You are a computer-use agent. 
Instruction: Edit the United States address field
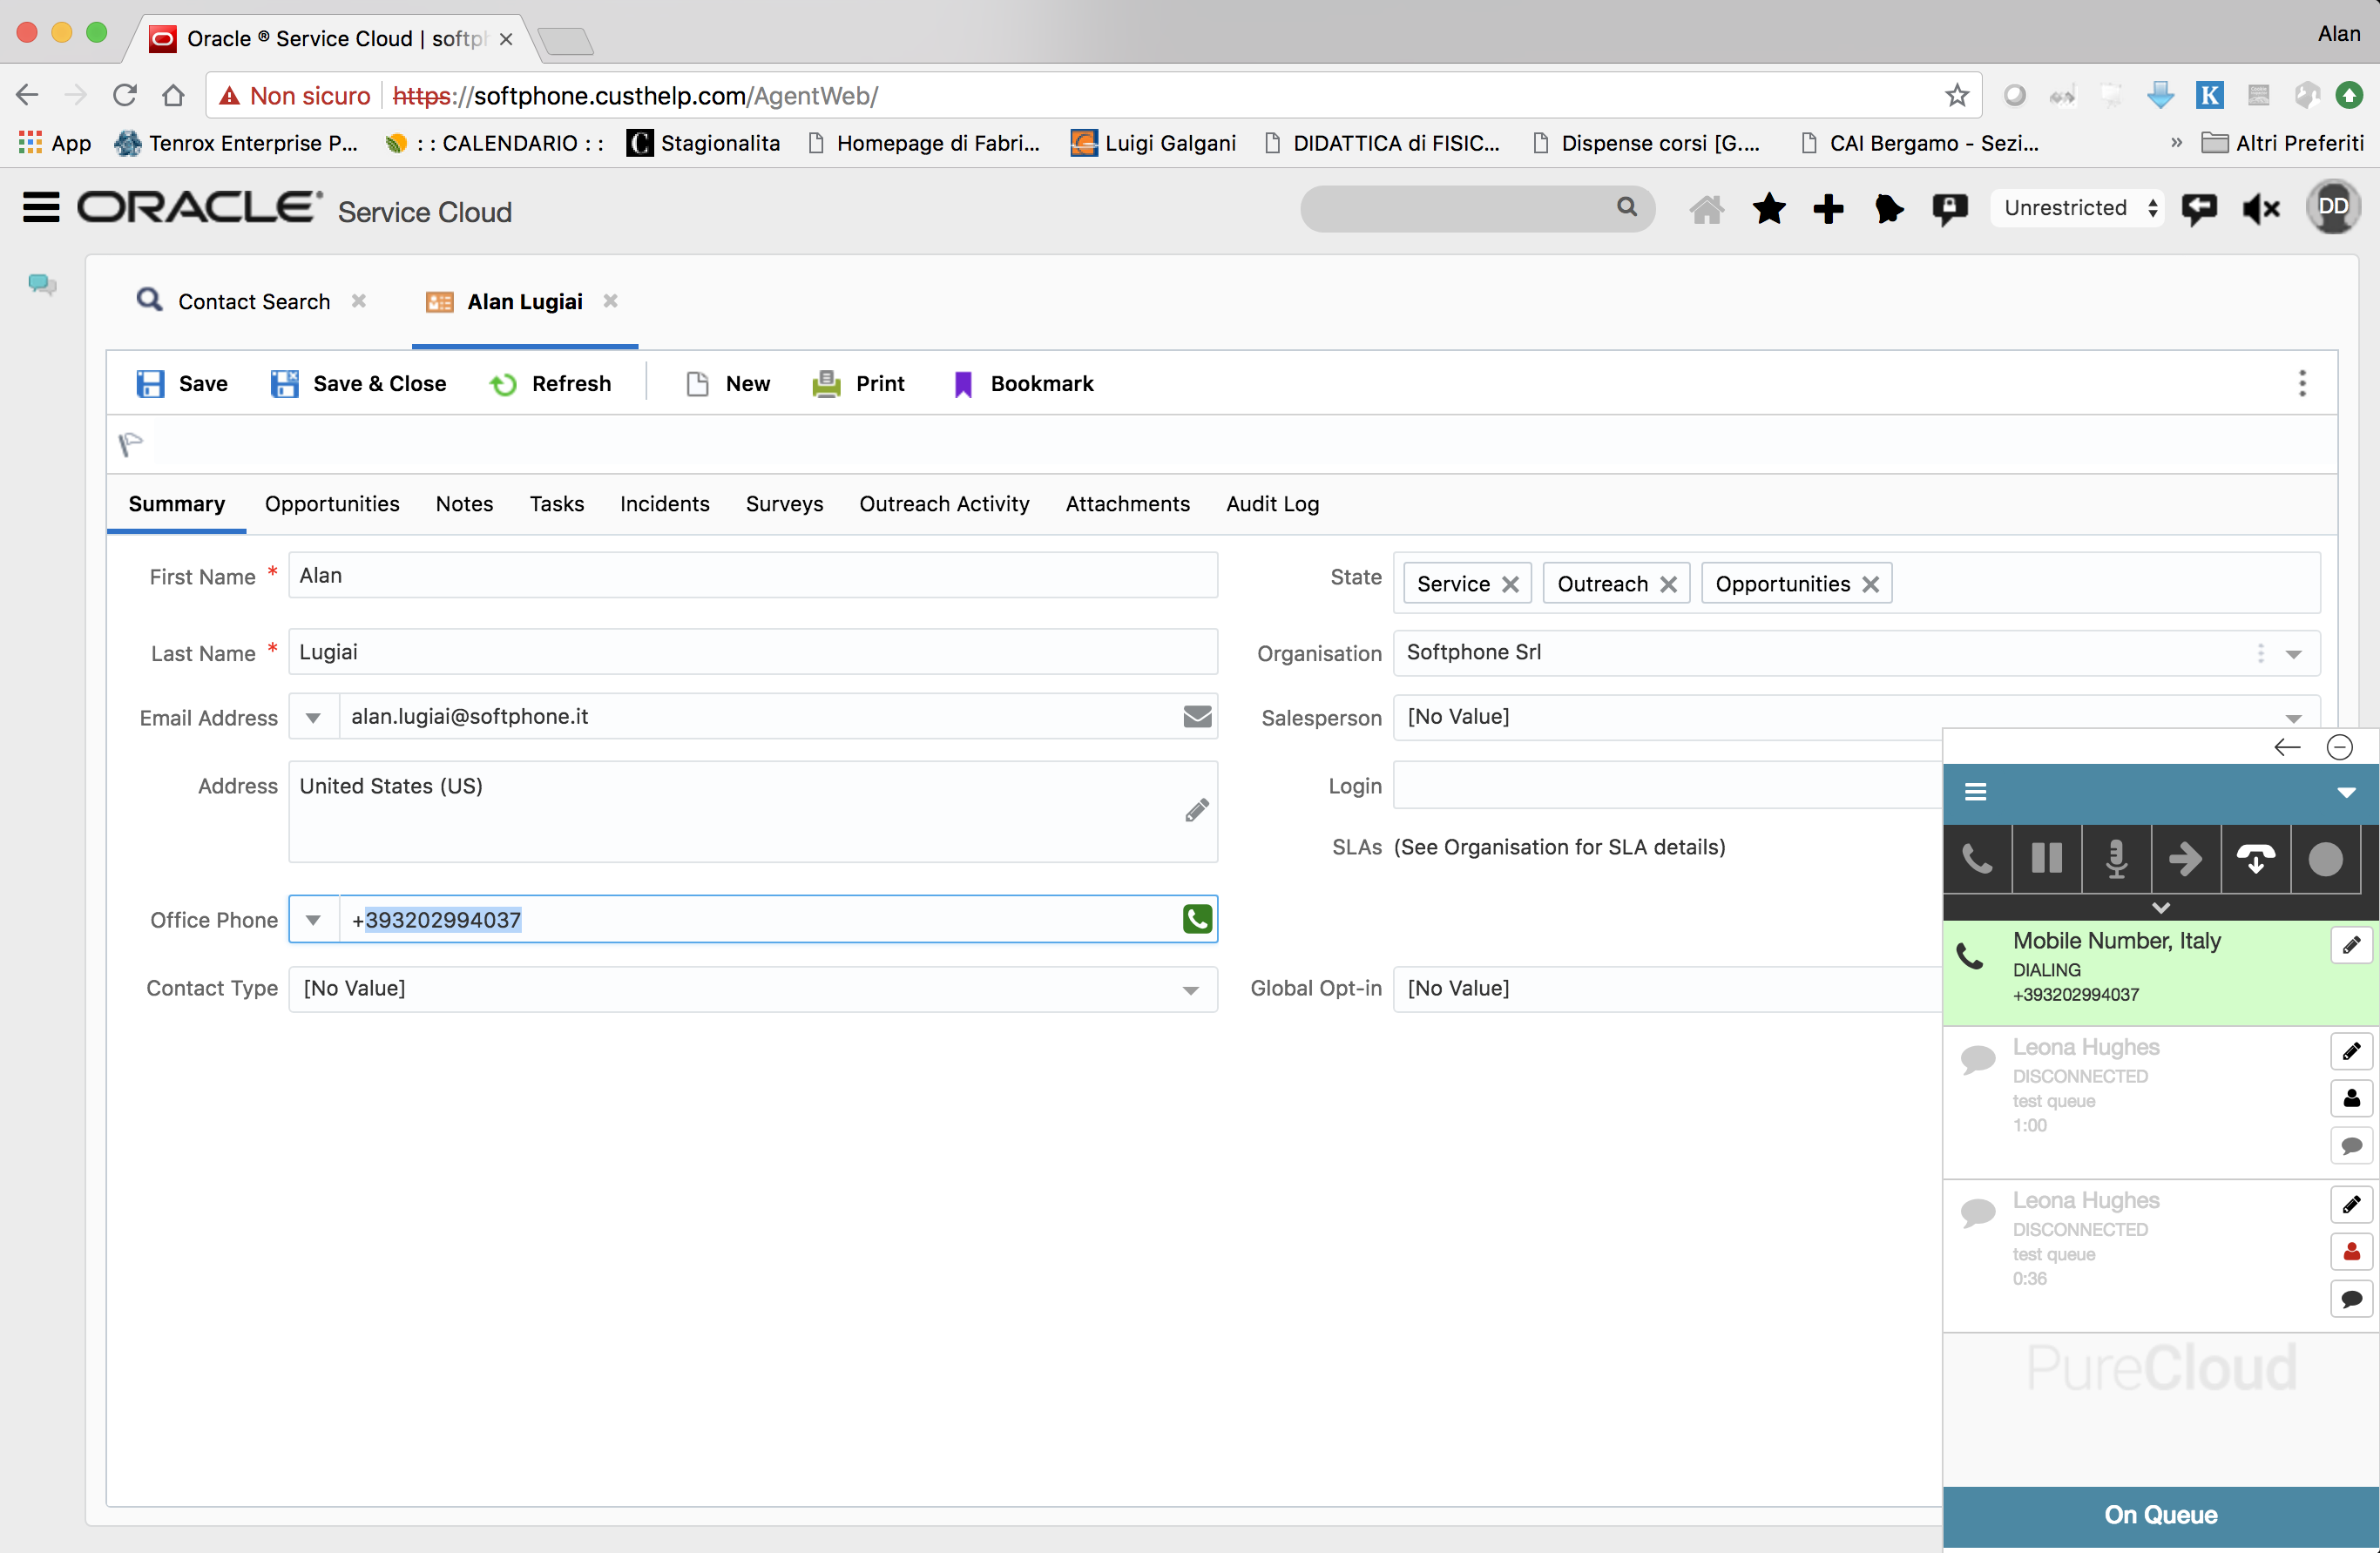(x=1196, y=811)
